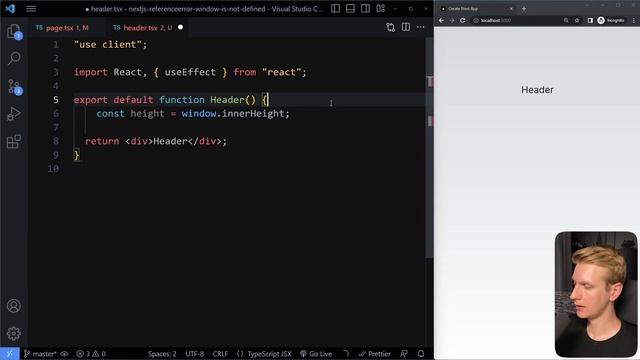Click the webcam video overlay thumbnail
The image size is (640, 360).
596,294
